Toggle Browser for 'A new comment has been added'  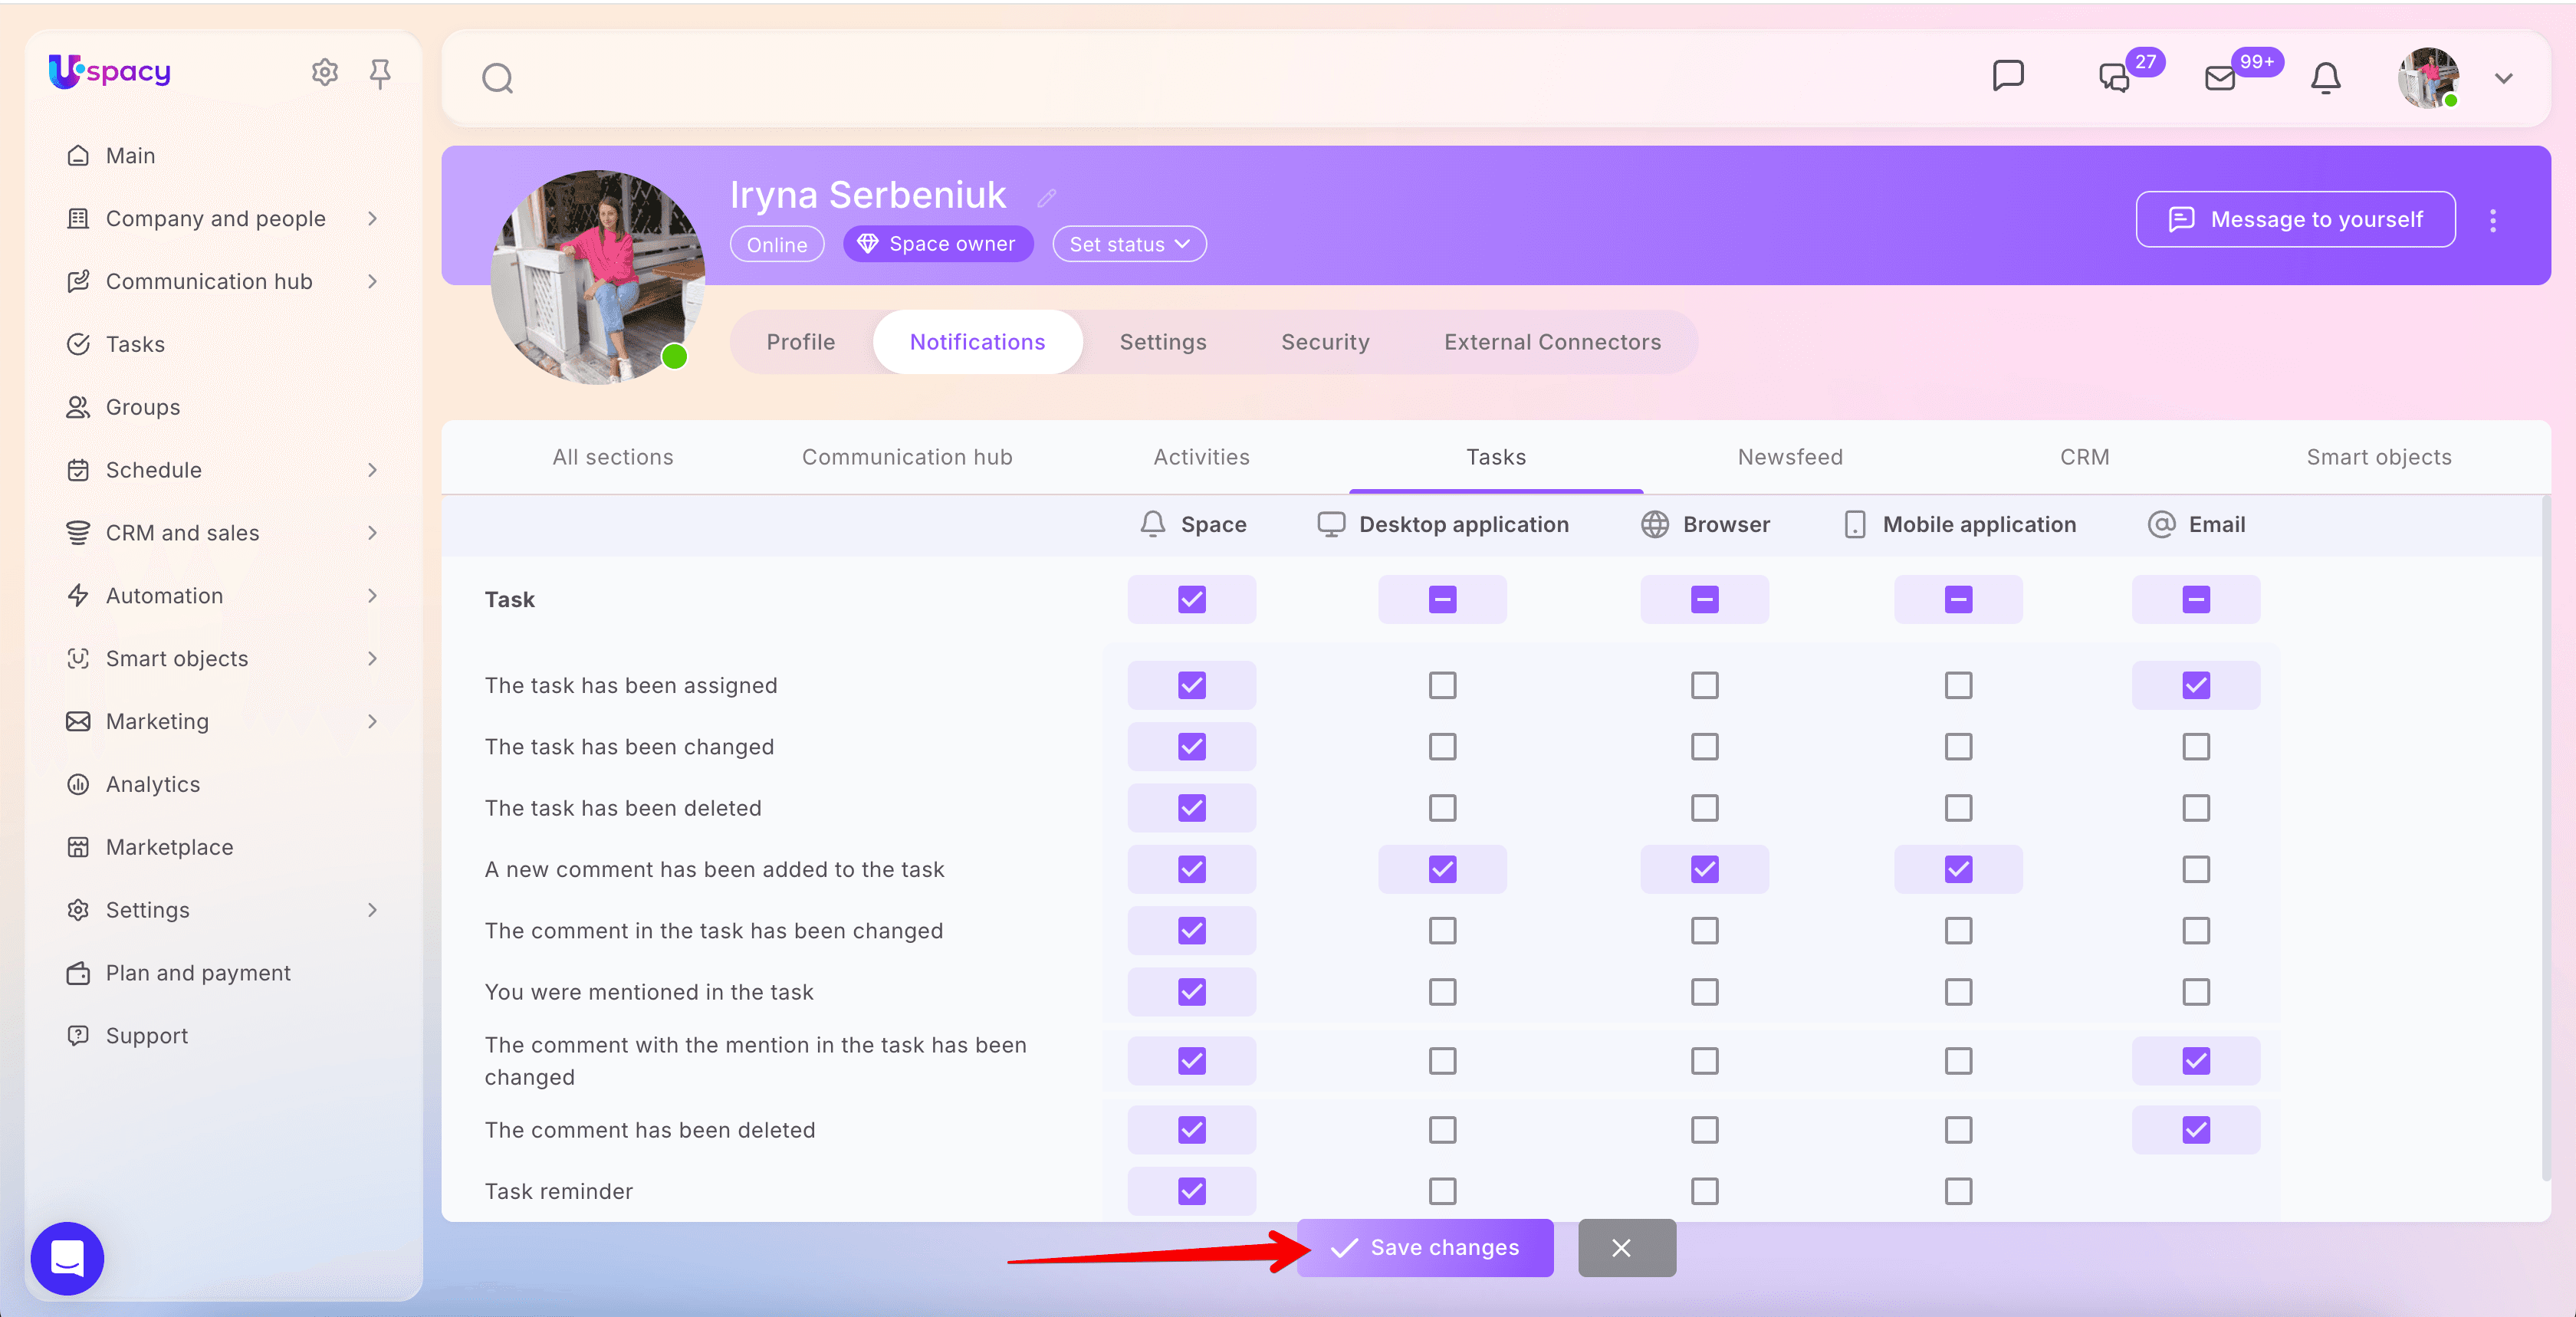(1704, 869)
